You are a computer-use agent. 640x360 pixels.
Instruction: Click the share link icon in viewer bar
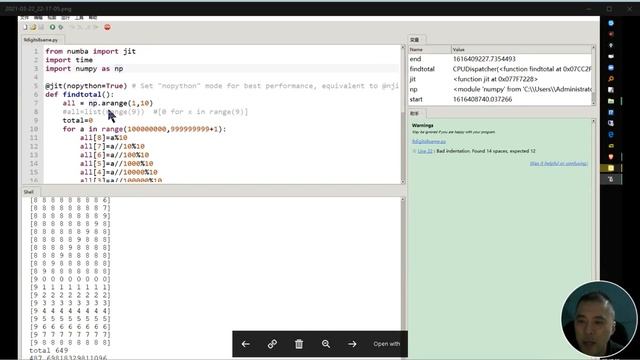pyautogui.click(x=272, y=344)
